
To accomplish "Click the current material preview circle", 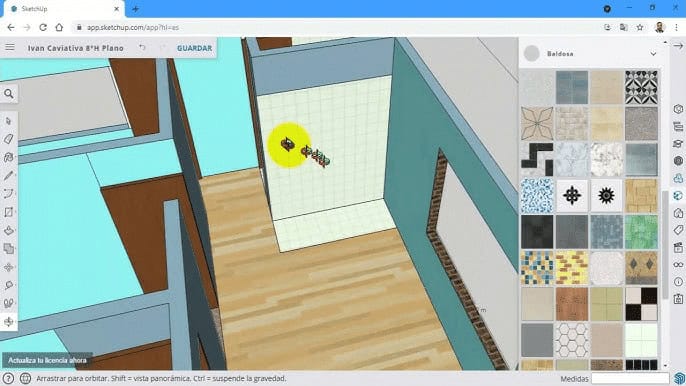I will click(532, 53).
